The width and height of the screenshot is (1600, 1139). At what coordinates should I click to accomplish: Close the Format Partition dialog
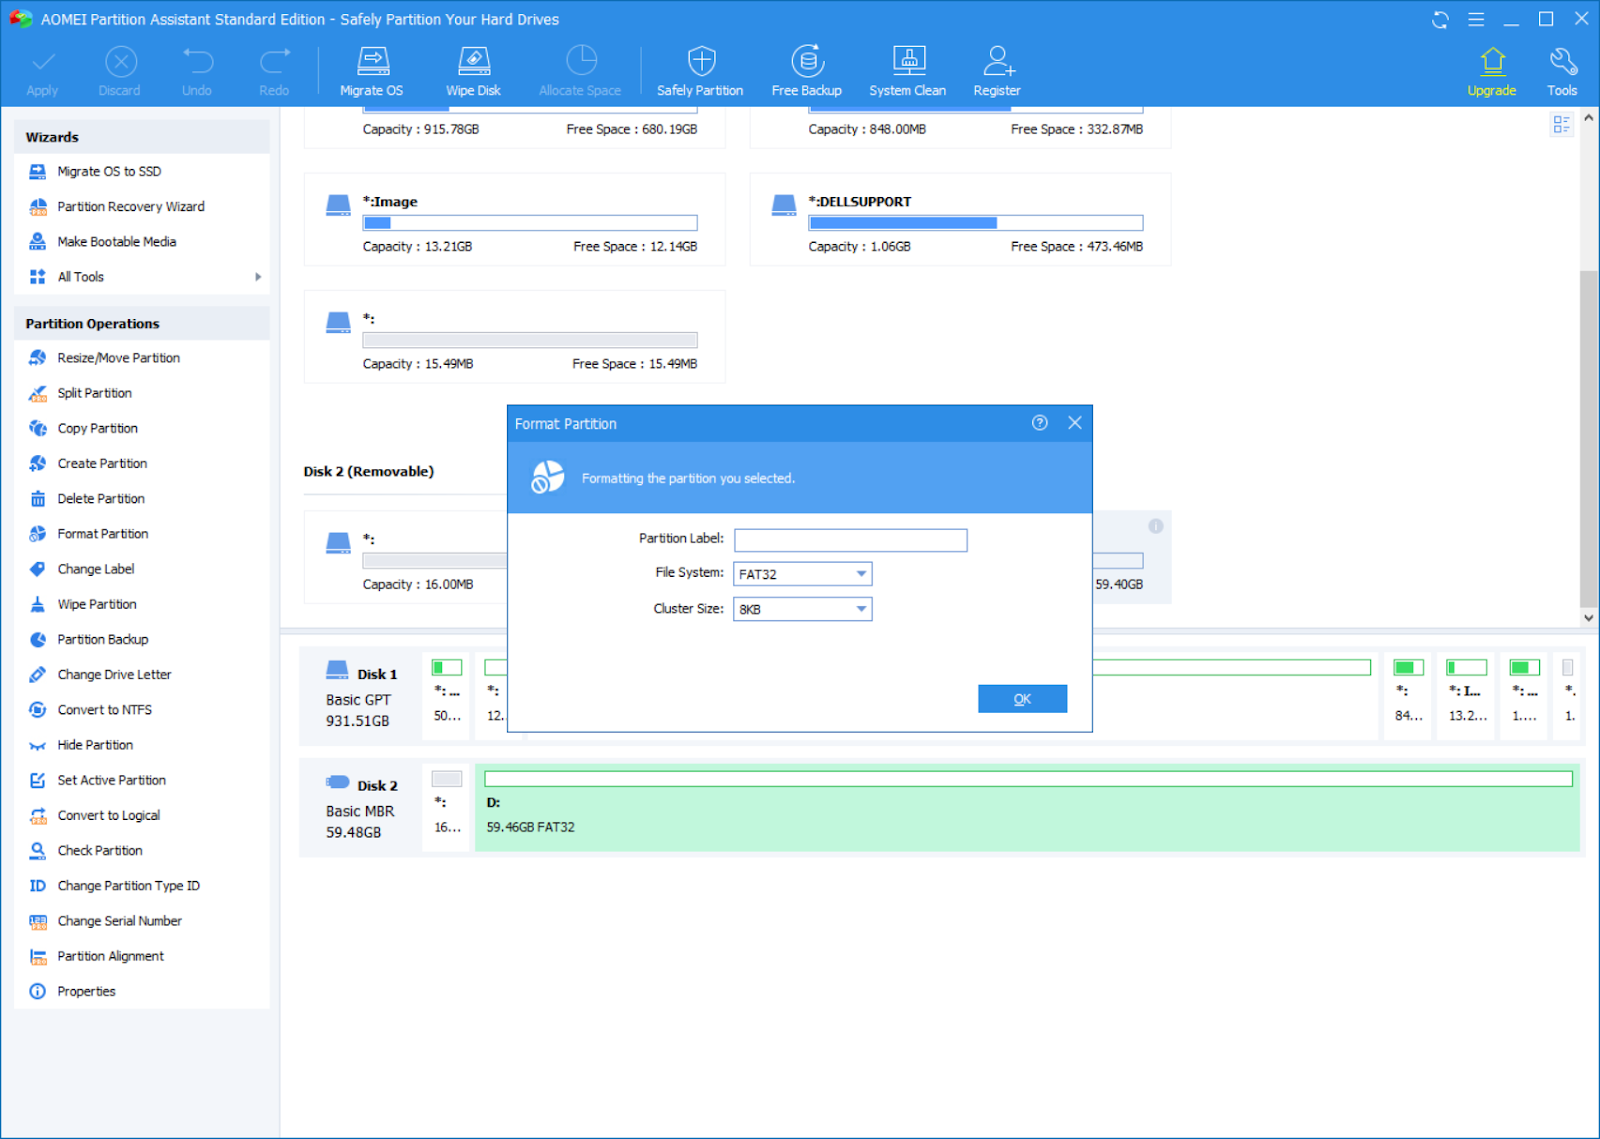coord(1075,423)
